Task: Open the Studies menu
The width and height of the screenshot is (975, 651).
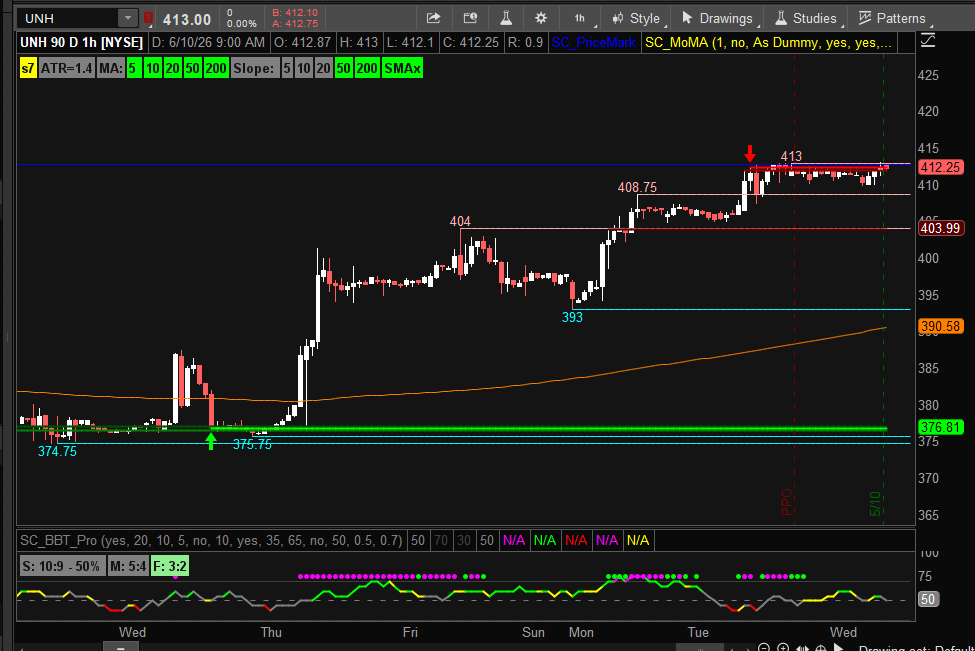Action: coord(806,18)
